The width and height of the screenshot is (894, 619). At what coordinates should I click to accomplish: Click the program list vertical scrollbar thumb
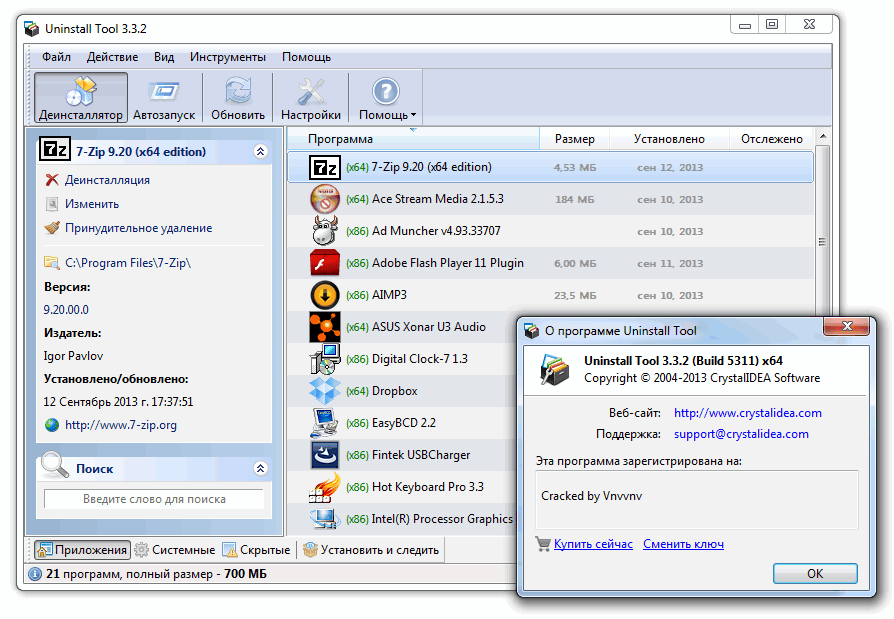pos(822,242)
